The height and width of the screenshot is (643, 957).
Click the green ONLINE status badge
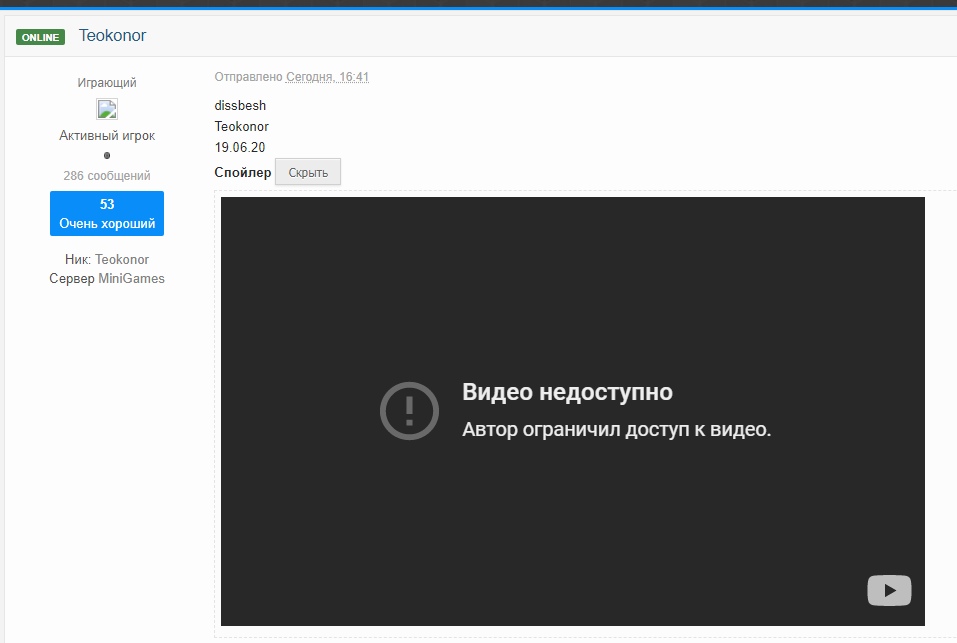tap(40, 37)
